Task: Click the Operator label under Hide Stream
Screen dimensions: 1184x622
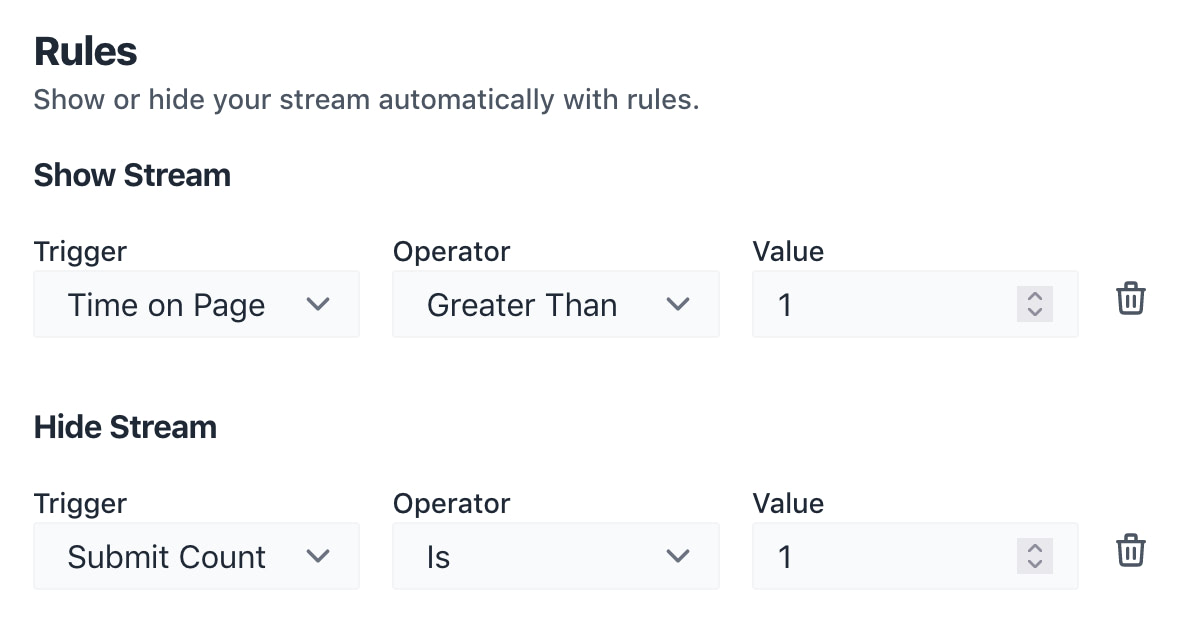Action: click(x=451, y=503)
